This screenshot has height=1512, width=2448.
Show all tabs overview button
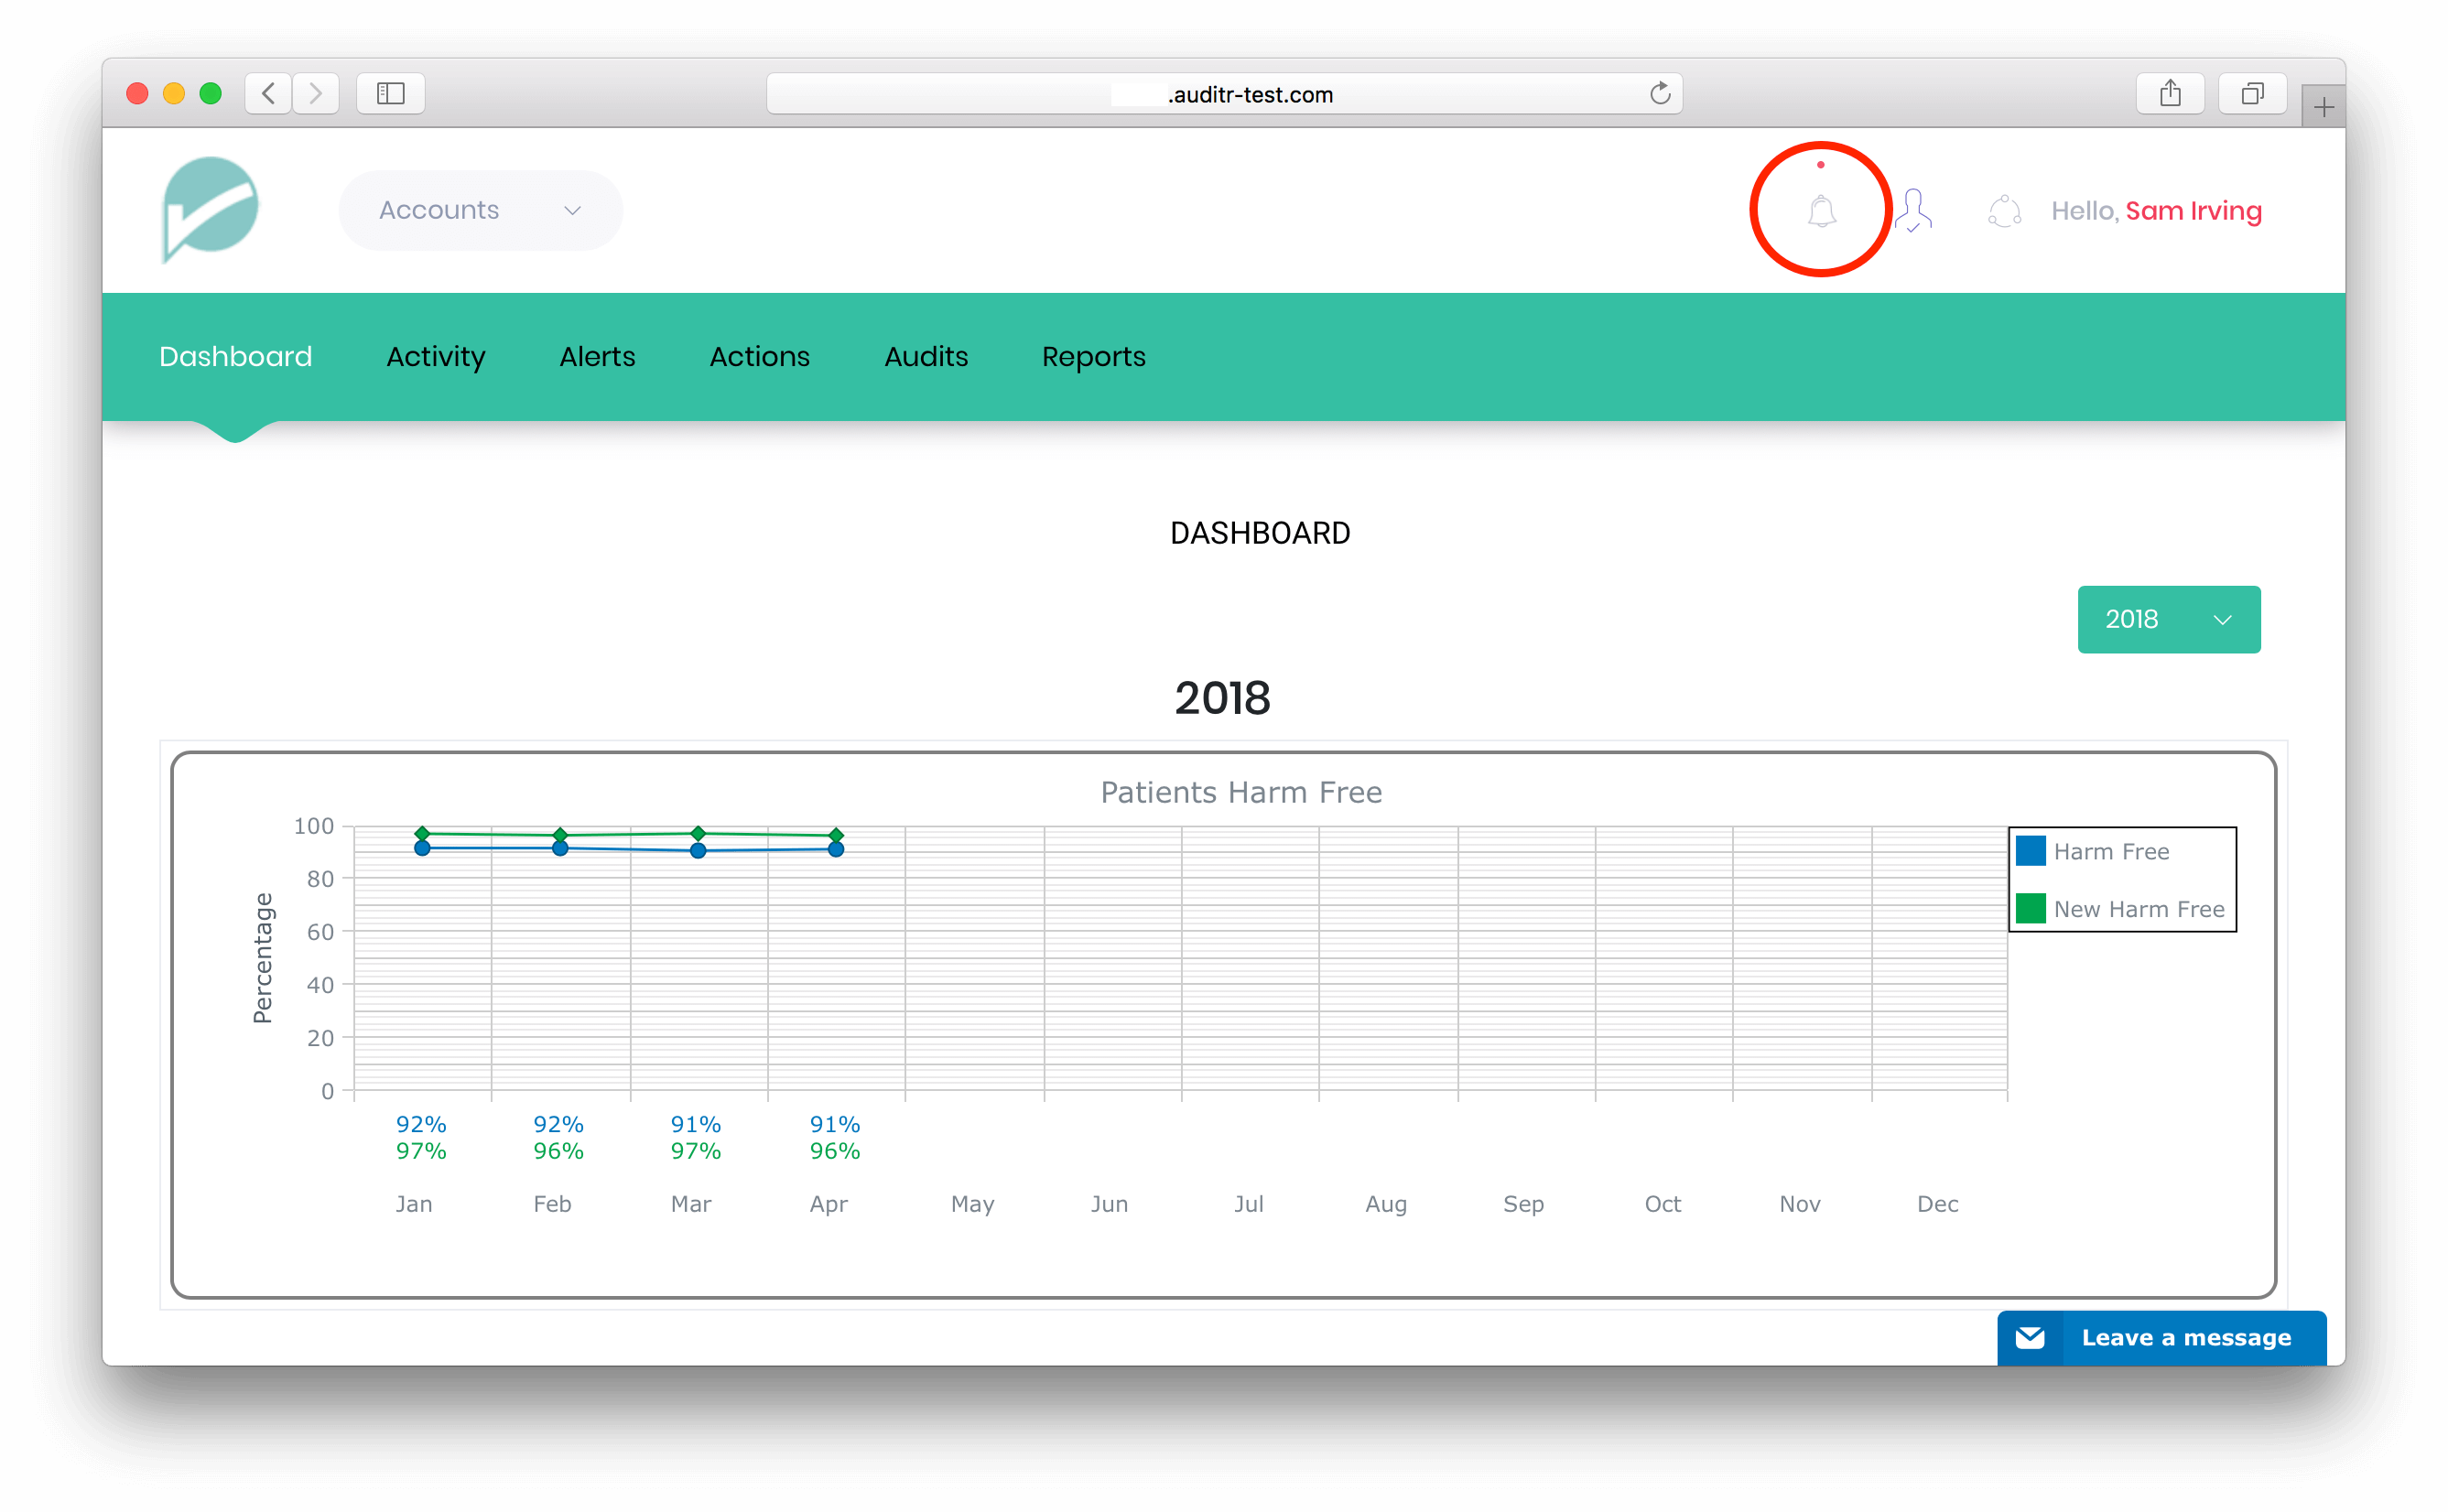[2251, 94]
